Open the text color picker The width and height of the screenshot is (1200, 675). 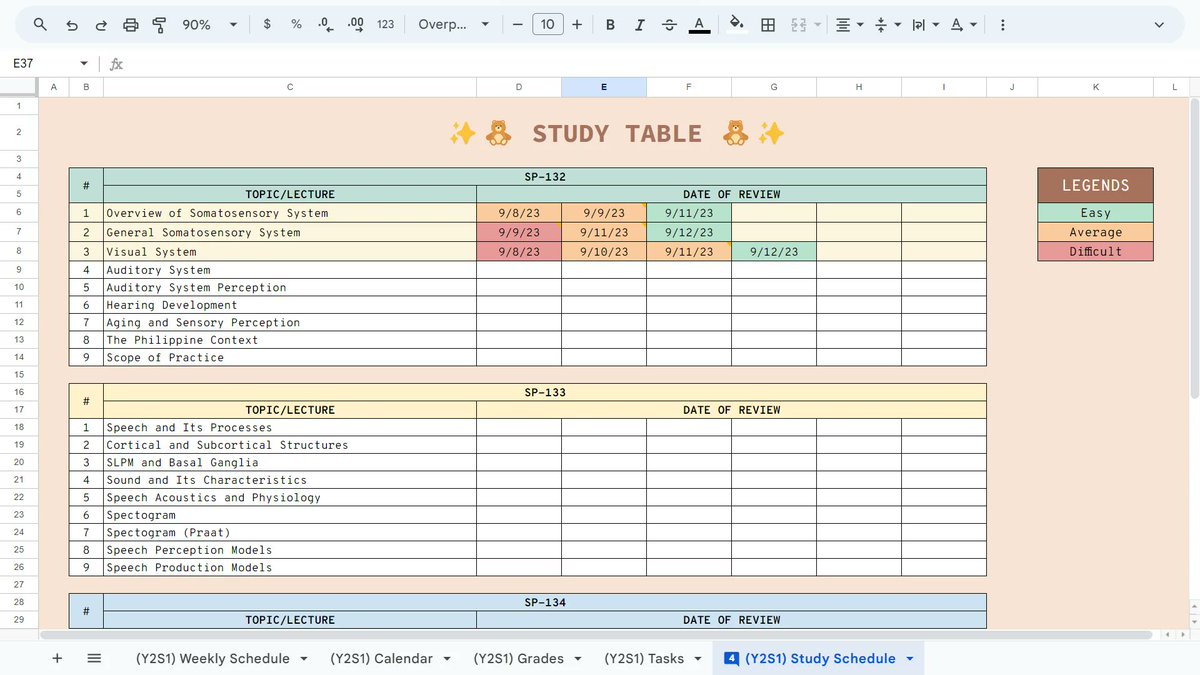point(699,24)
